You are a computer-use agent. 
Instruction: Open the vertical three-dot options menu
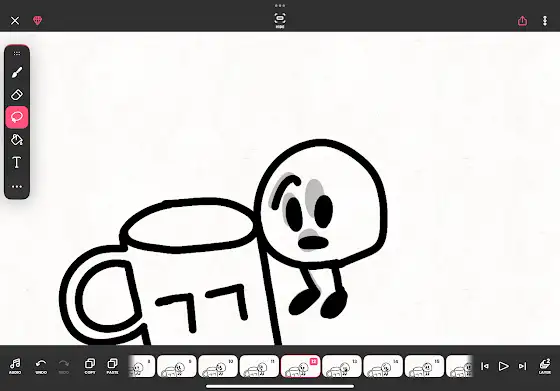545,21
